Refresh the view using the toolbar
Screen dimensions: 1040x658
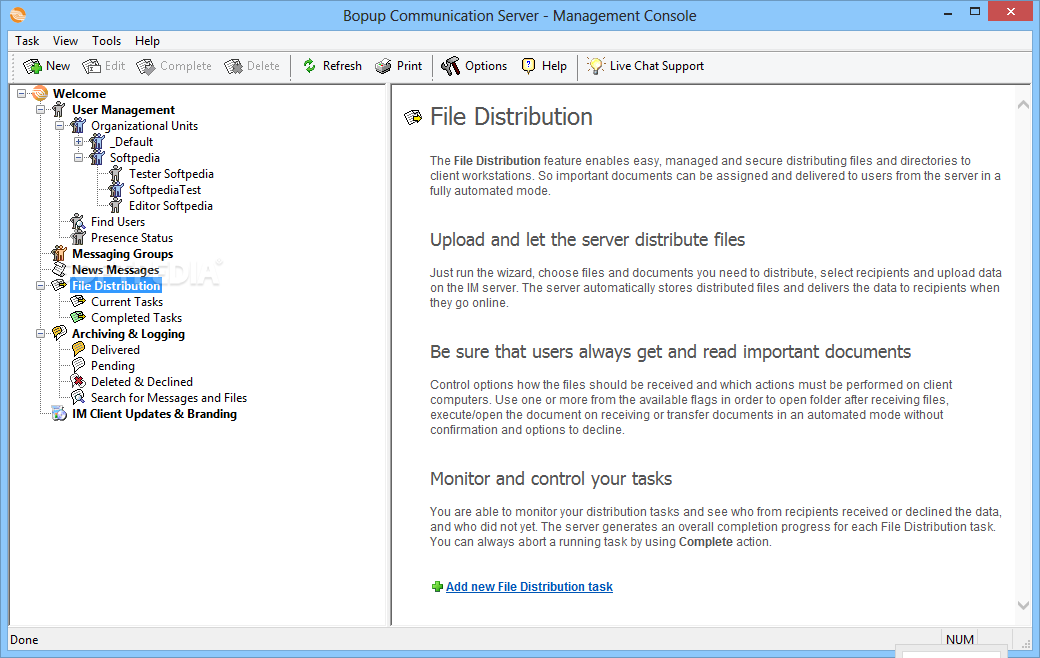[x=332, y=66]
